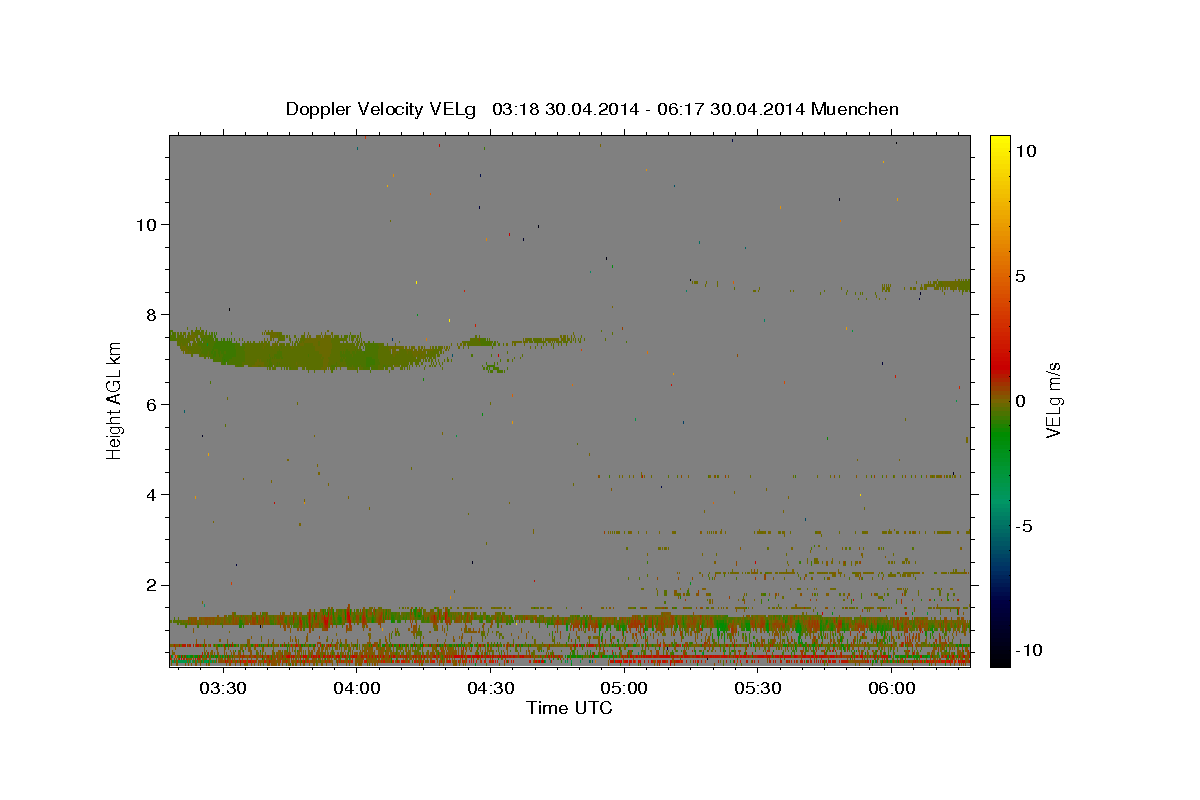Click the '04:30' time axis label

click(x=491, y=688)
